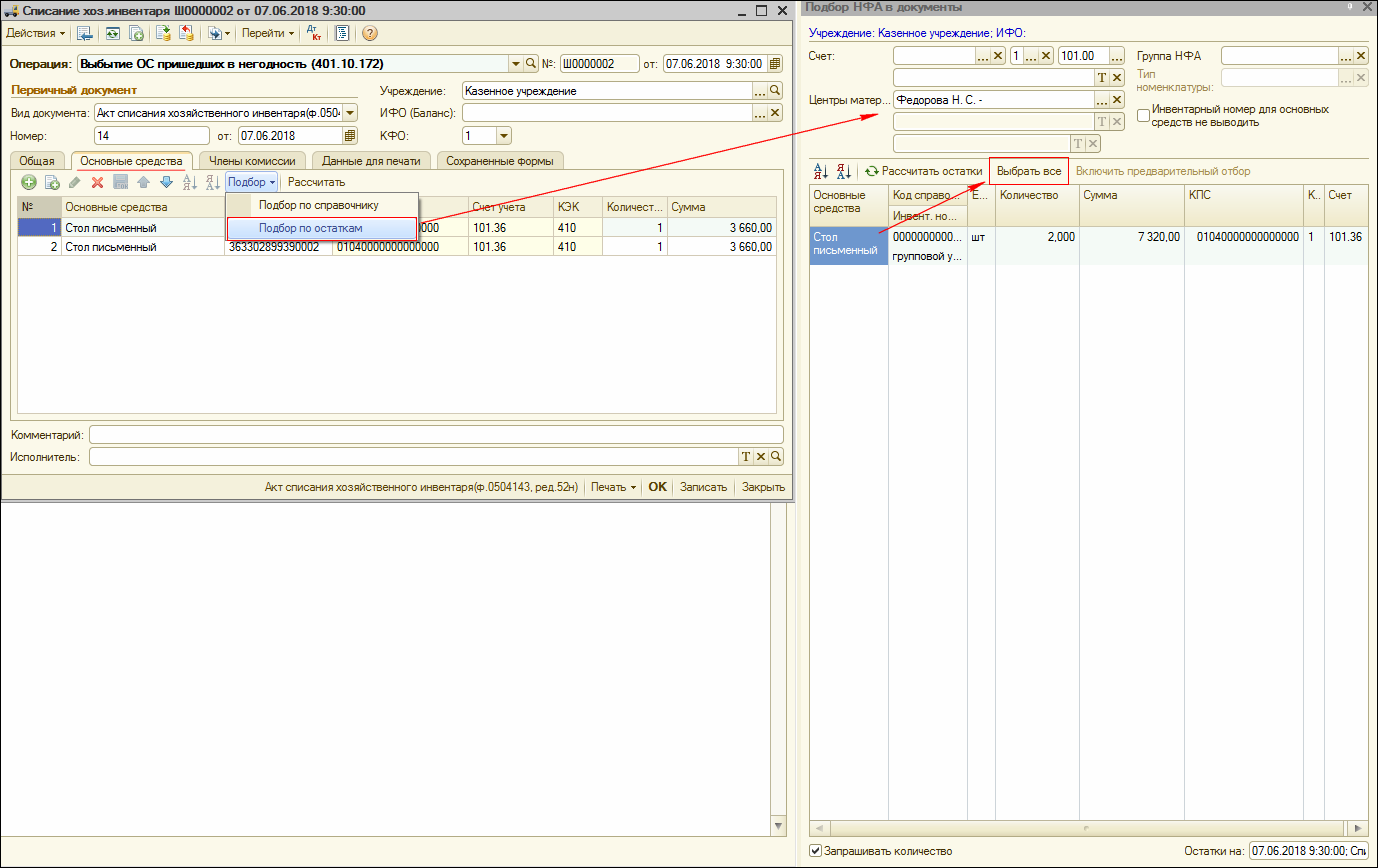Open selection for the 101.00 account field

click(1117, 56)
